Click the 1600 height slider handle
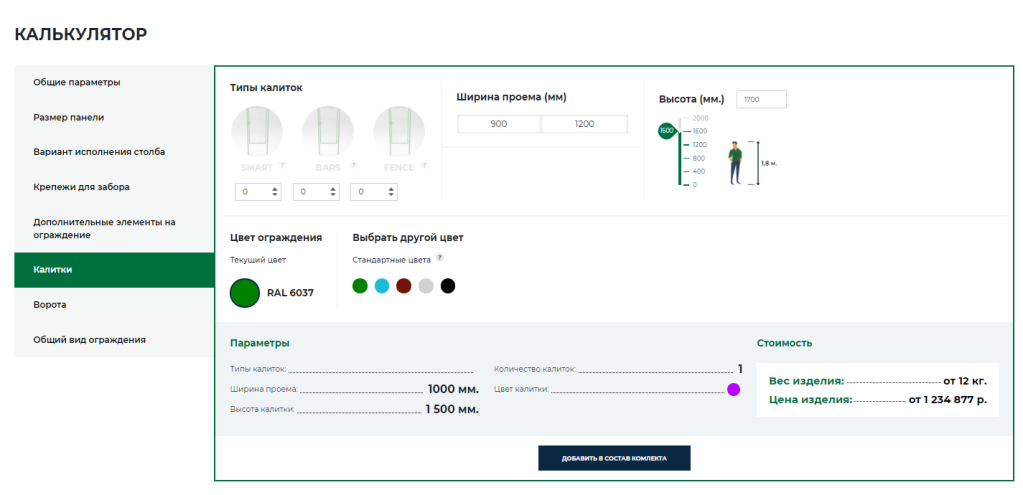This screenshot has width=1023, height=495. [667, 131]
